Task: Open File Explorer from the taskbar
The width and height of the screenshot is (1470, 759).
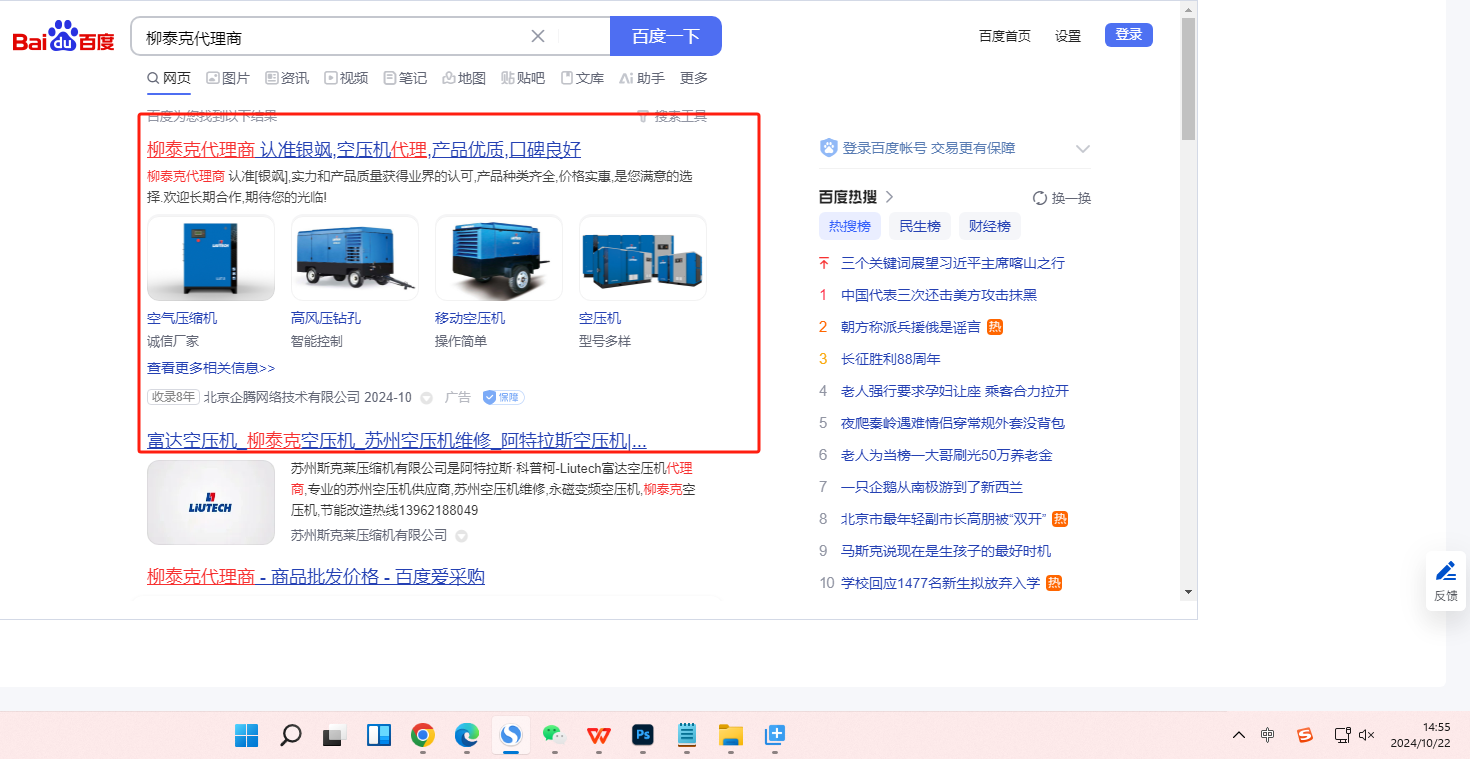Action: tap(731, 736)
